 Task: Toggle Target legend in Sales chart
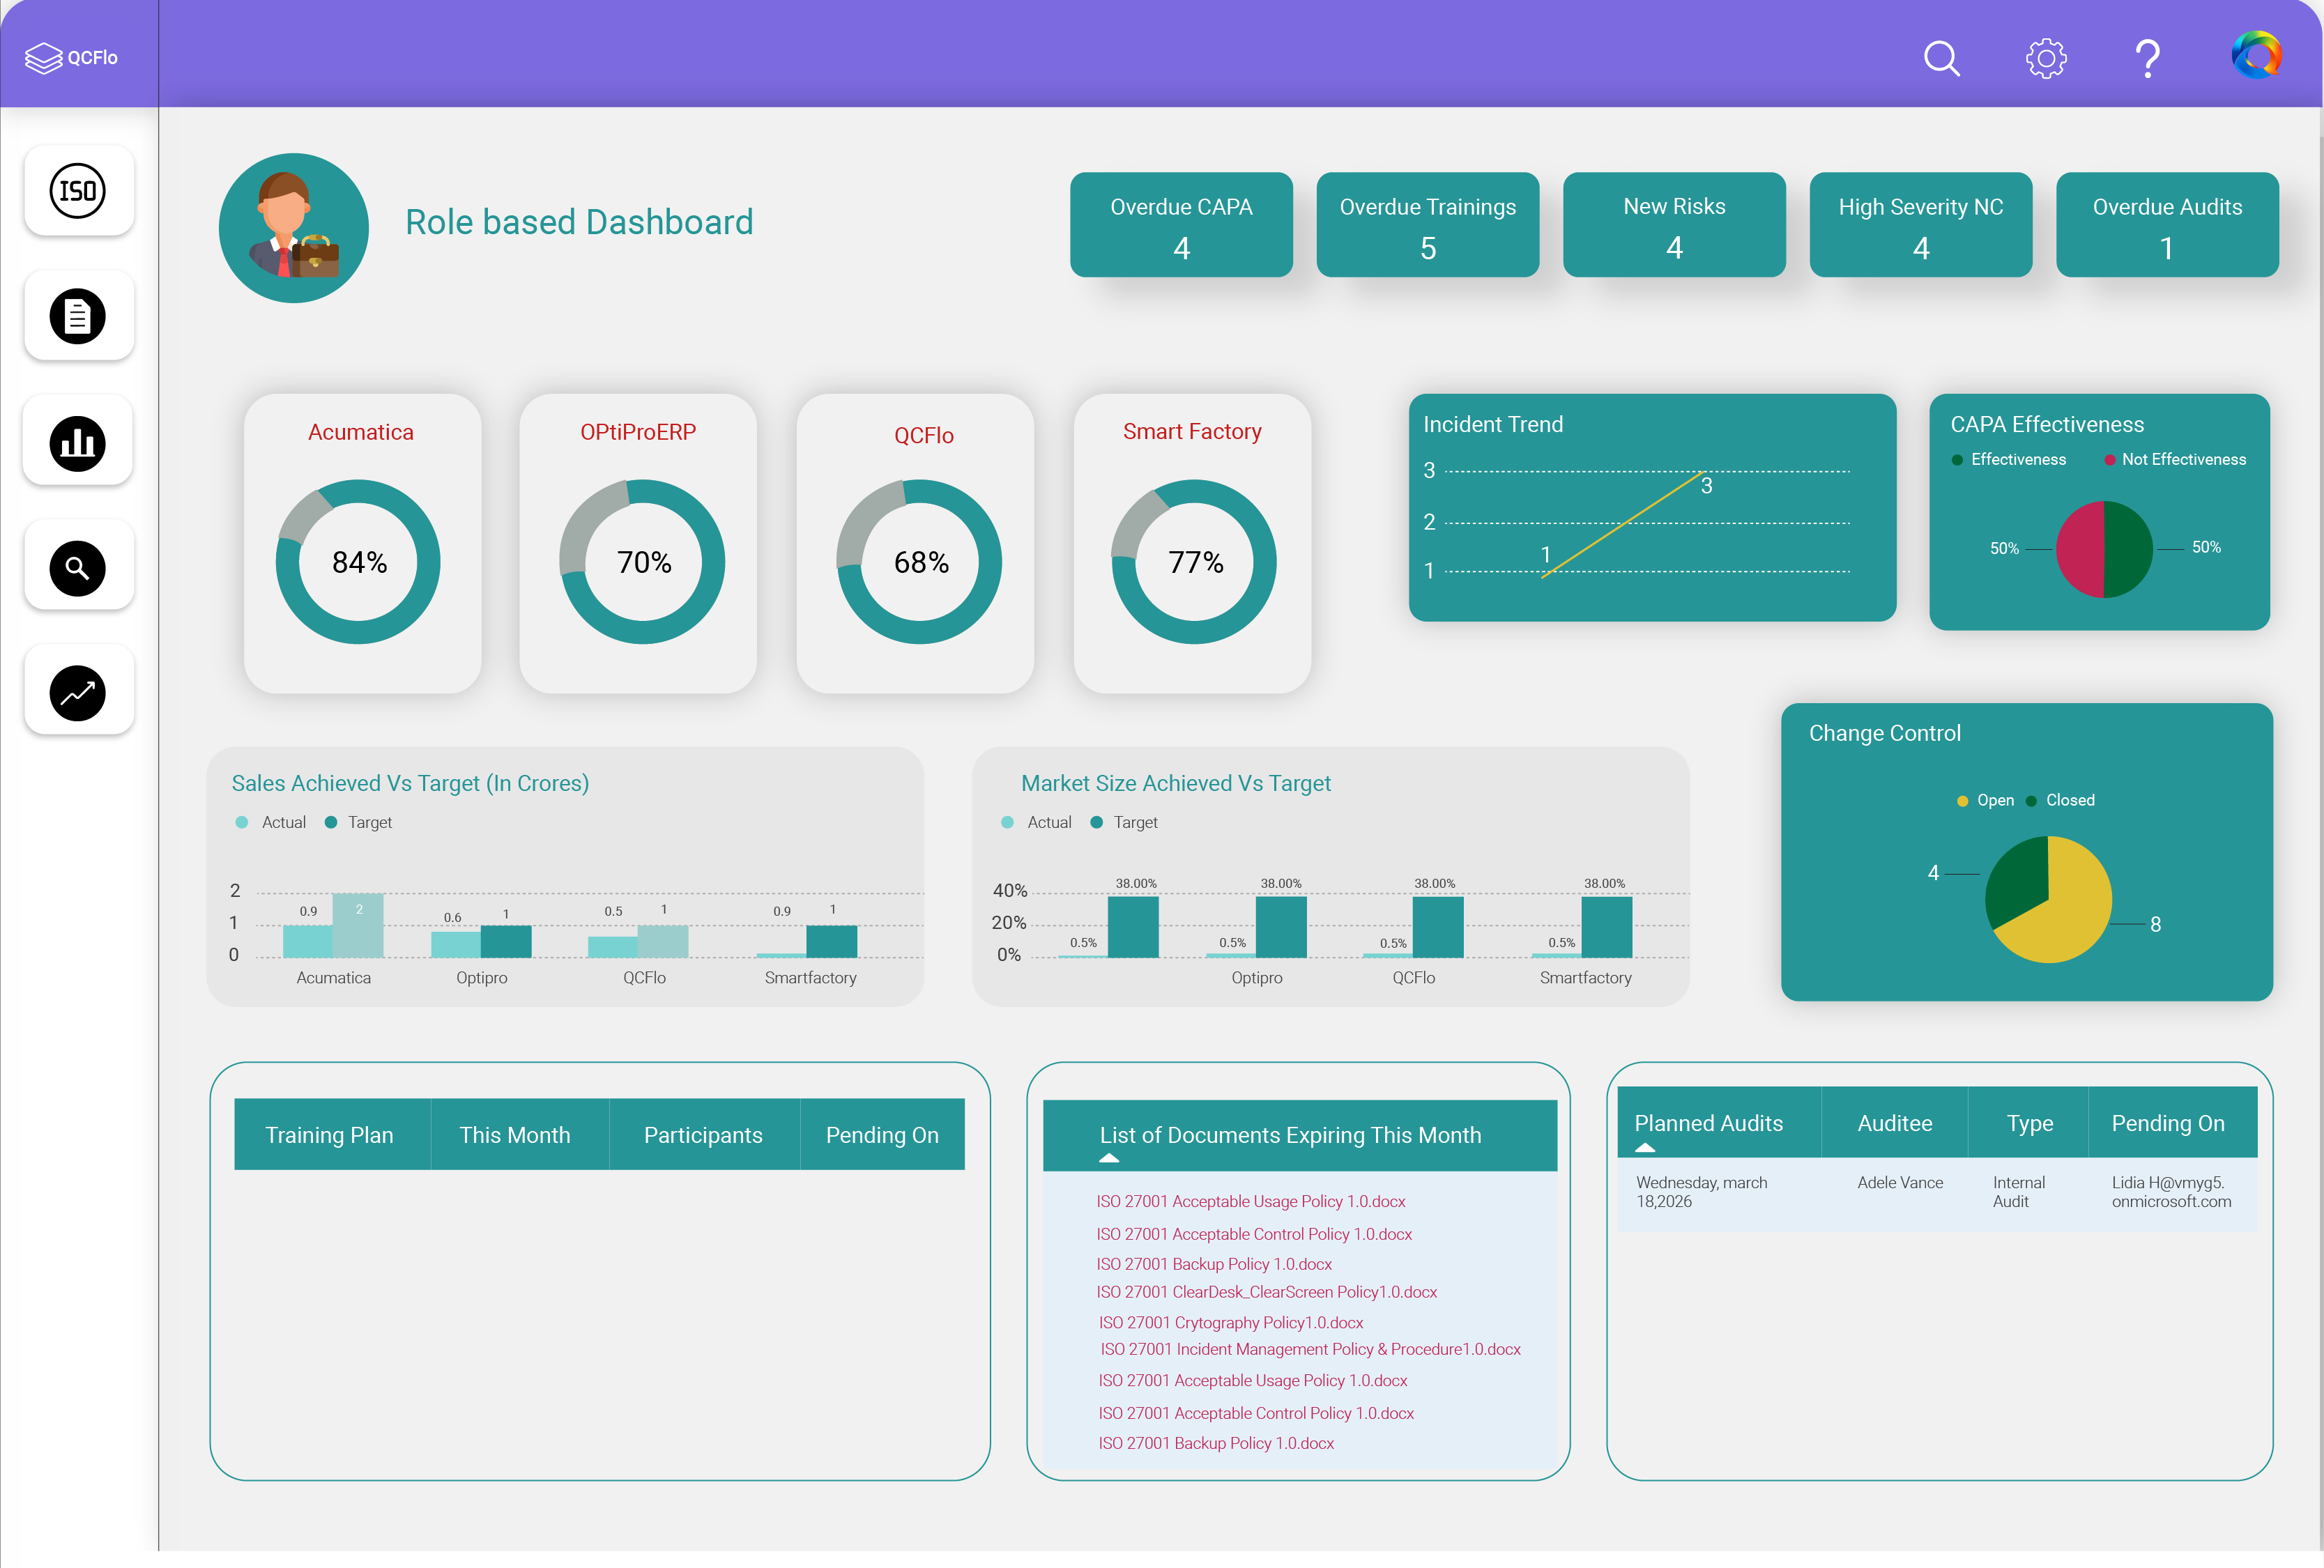click(x=359, y=822)
